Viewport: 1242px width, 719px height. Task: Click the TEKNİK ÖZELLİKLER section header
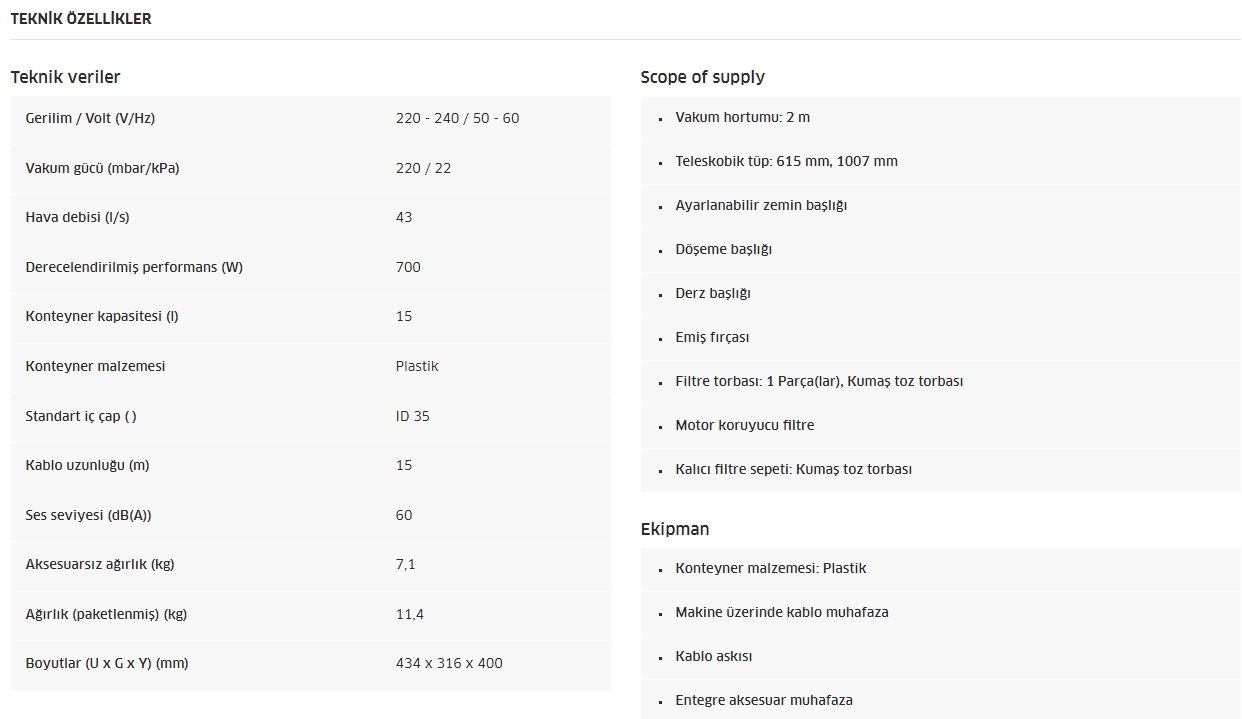pos(81,19)
